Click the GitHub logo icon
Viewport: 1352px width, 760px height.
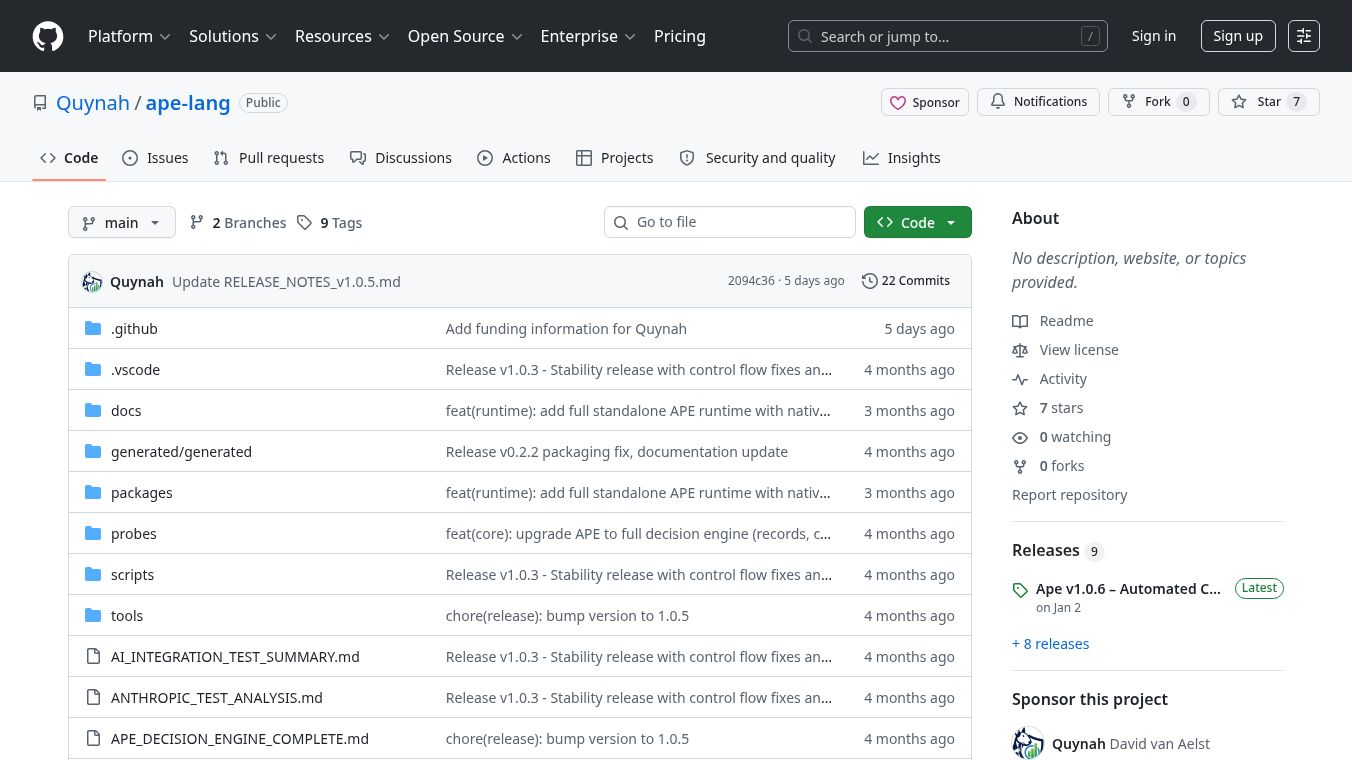[x=48, y=36]
